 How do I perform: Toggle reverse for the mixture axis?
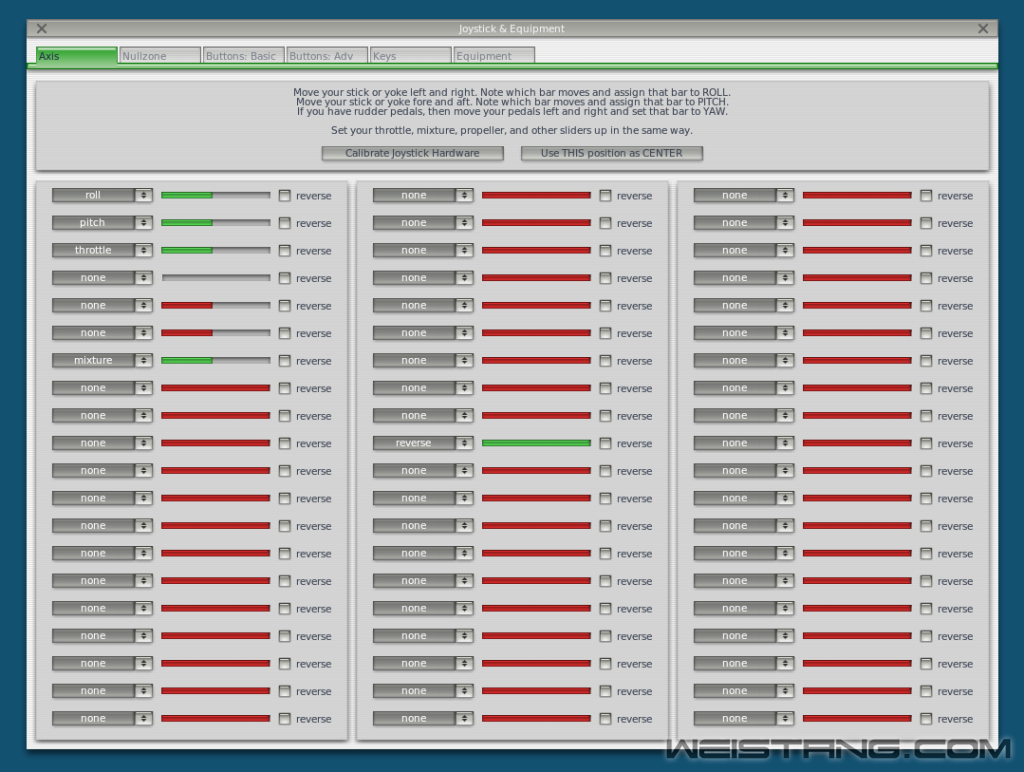tap(285, 361)
